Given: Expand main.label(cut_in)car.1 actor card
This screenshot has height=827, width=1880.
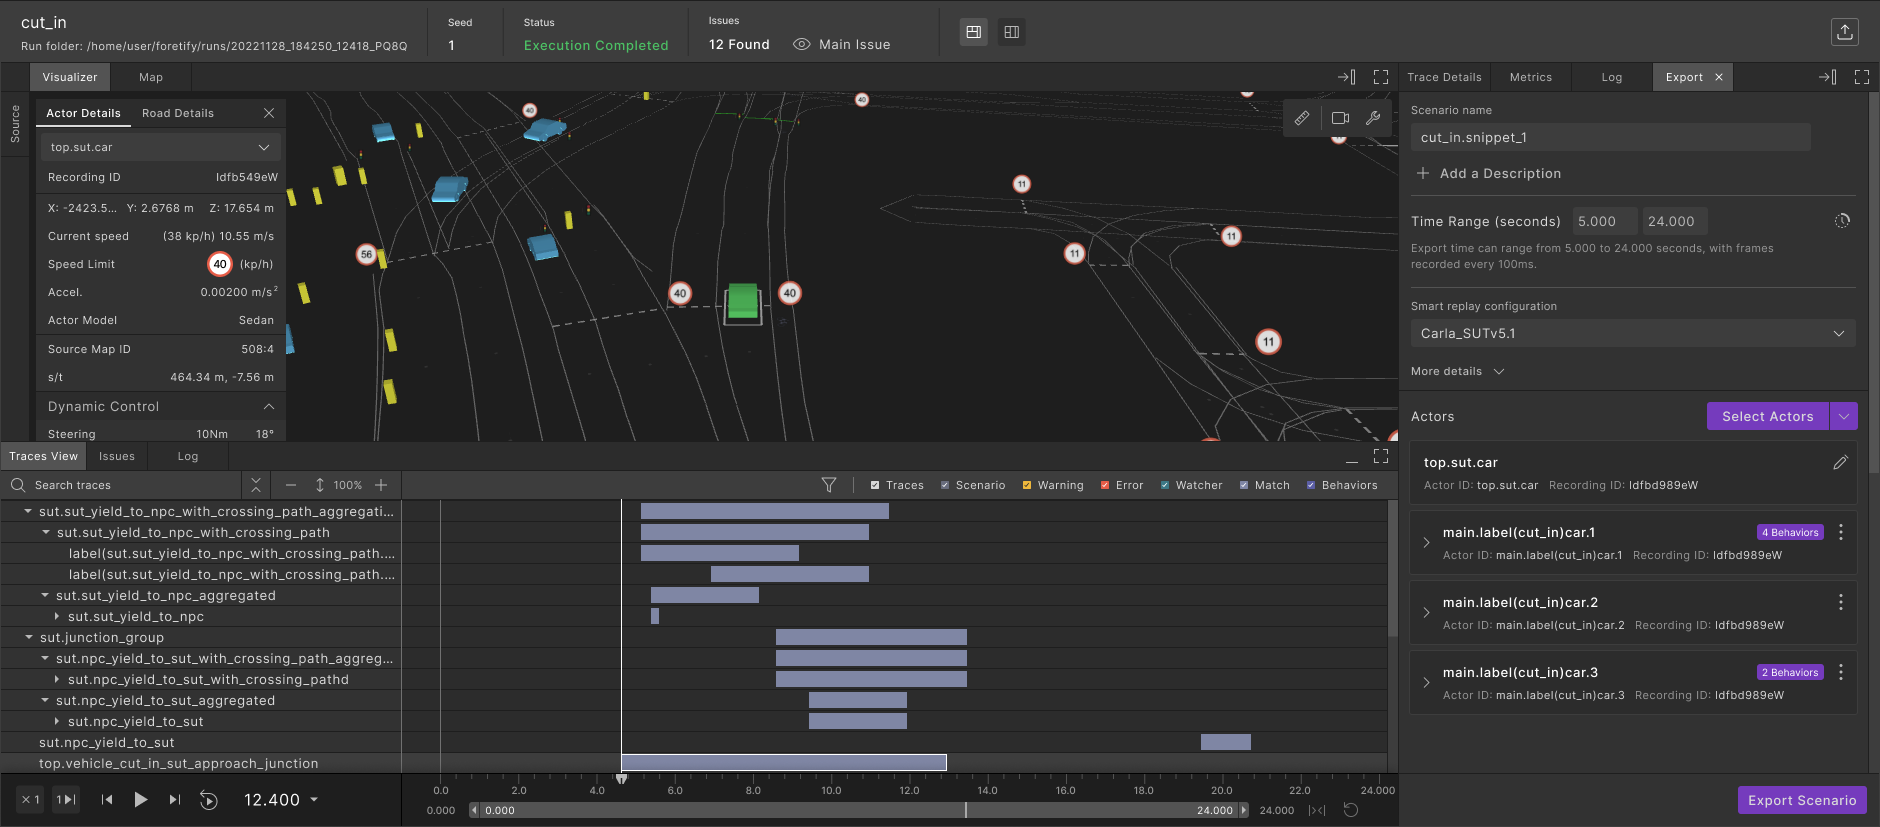Looking at the screenshot, I should point(1426,542).
